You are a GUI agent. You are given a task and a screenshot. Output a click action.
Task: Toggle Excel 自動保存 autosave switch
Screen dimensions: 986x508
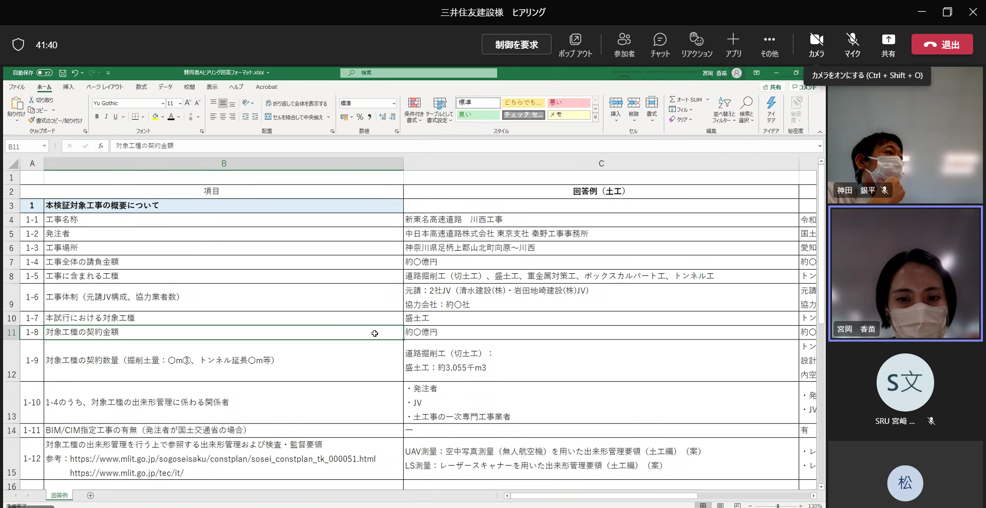click(44, 73)
